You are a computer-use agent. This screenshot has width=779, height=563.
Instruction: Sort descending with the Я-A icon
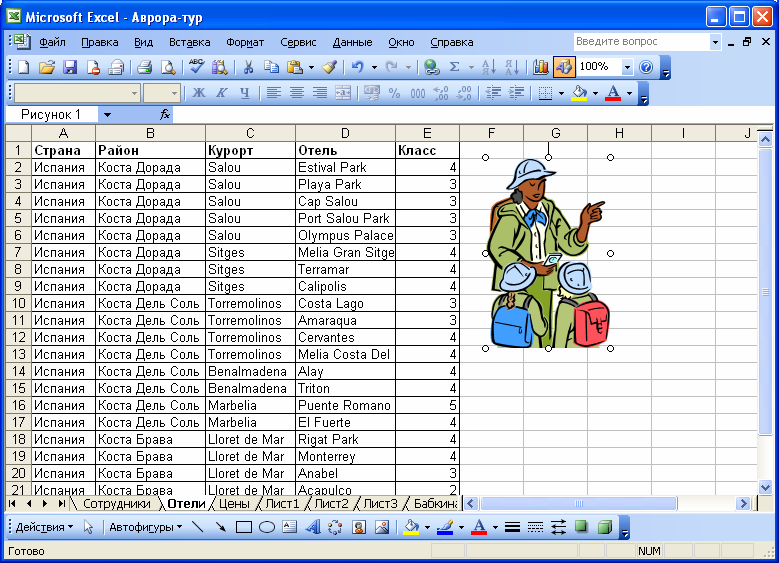point(512,67)
